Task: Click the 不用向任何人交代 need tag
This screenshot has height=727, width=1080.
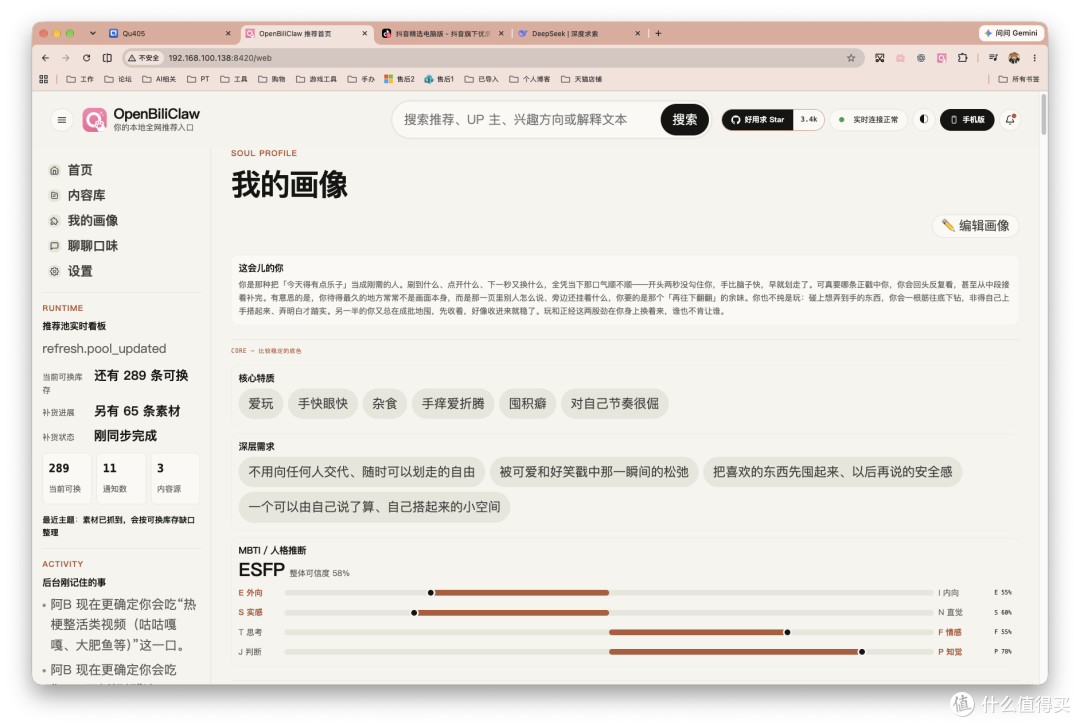Action: (x=362, y=472)
